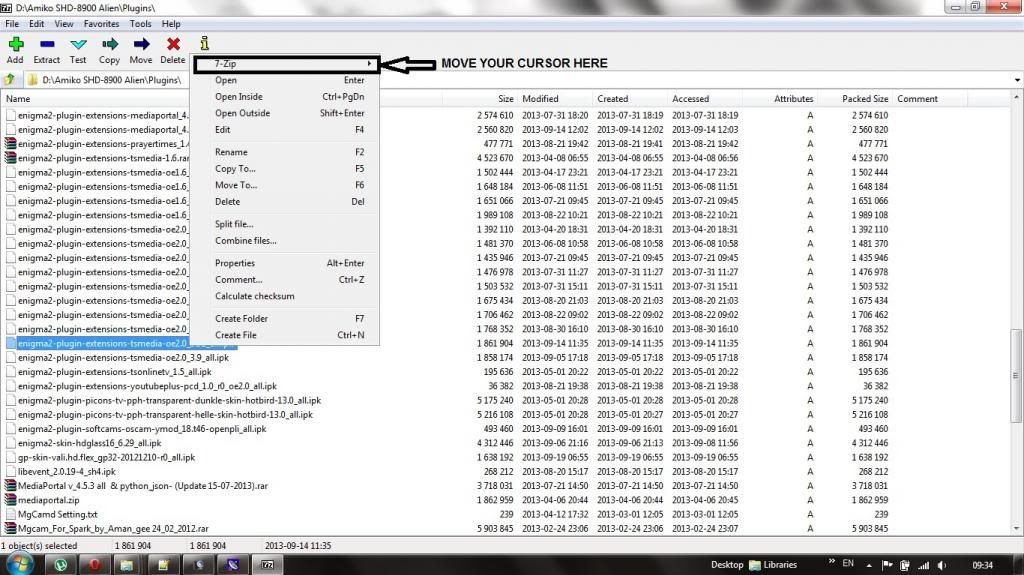
Task: Click the Windows Start orb
Action: 20,565
